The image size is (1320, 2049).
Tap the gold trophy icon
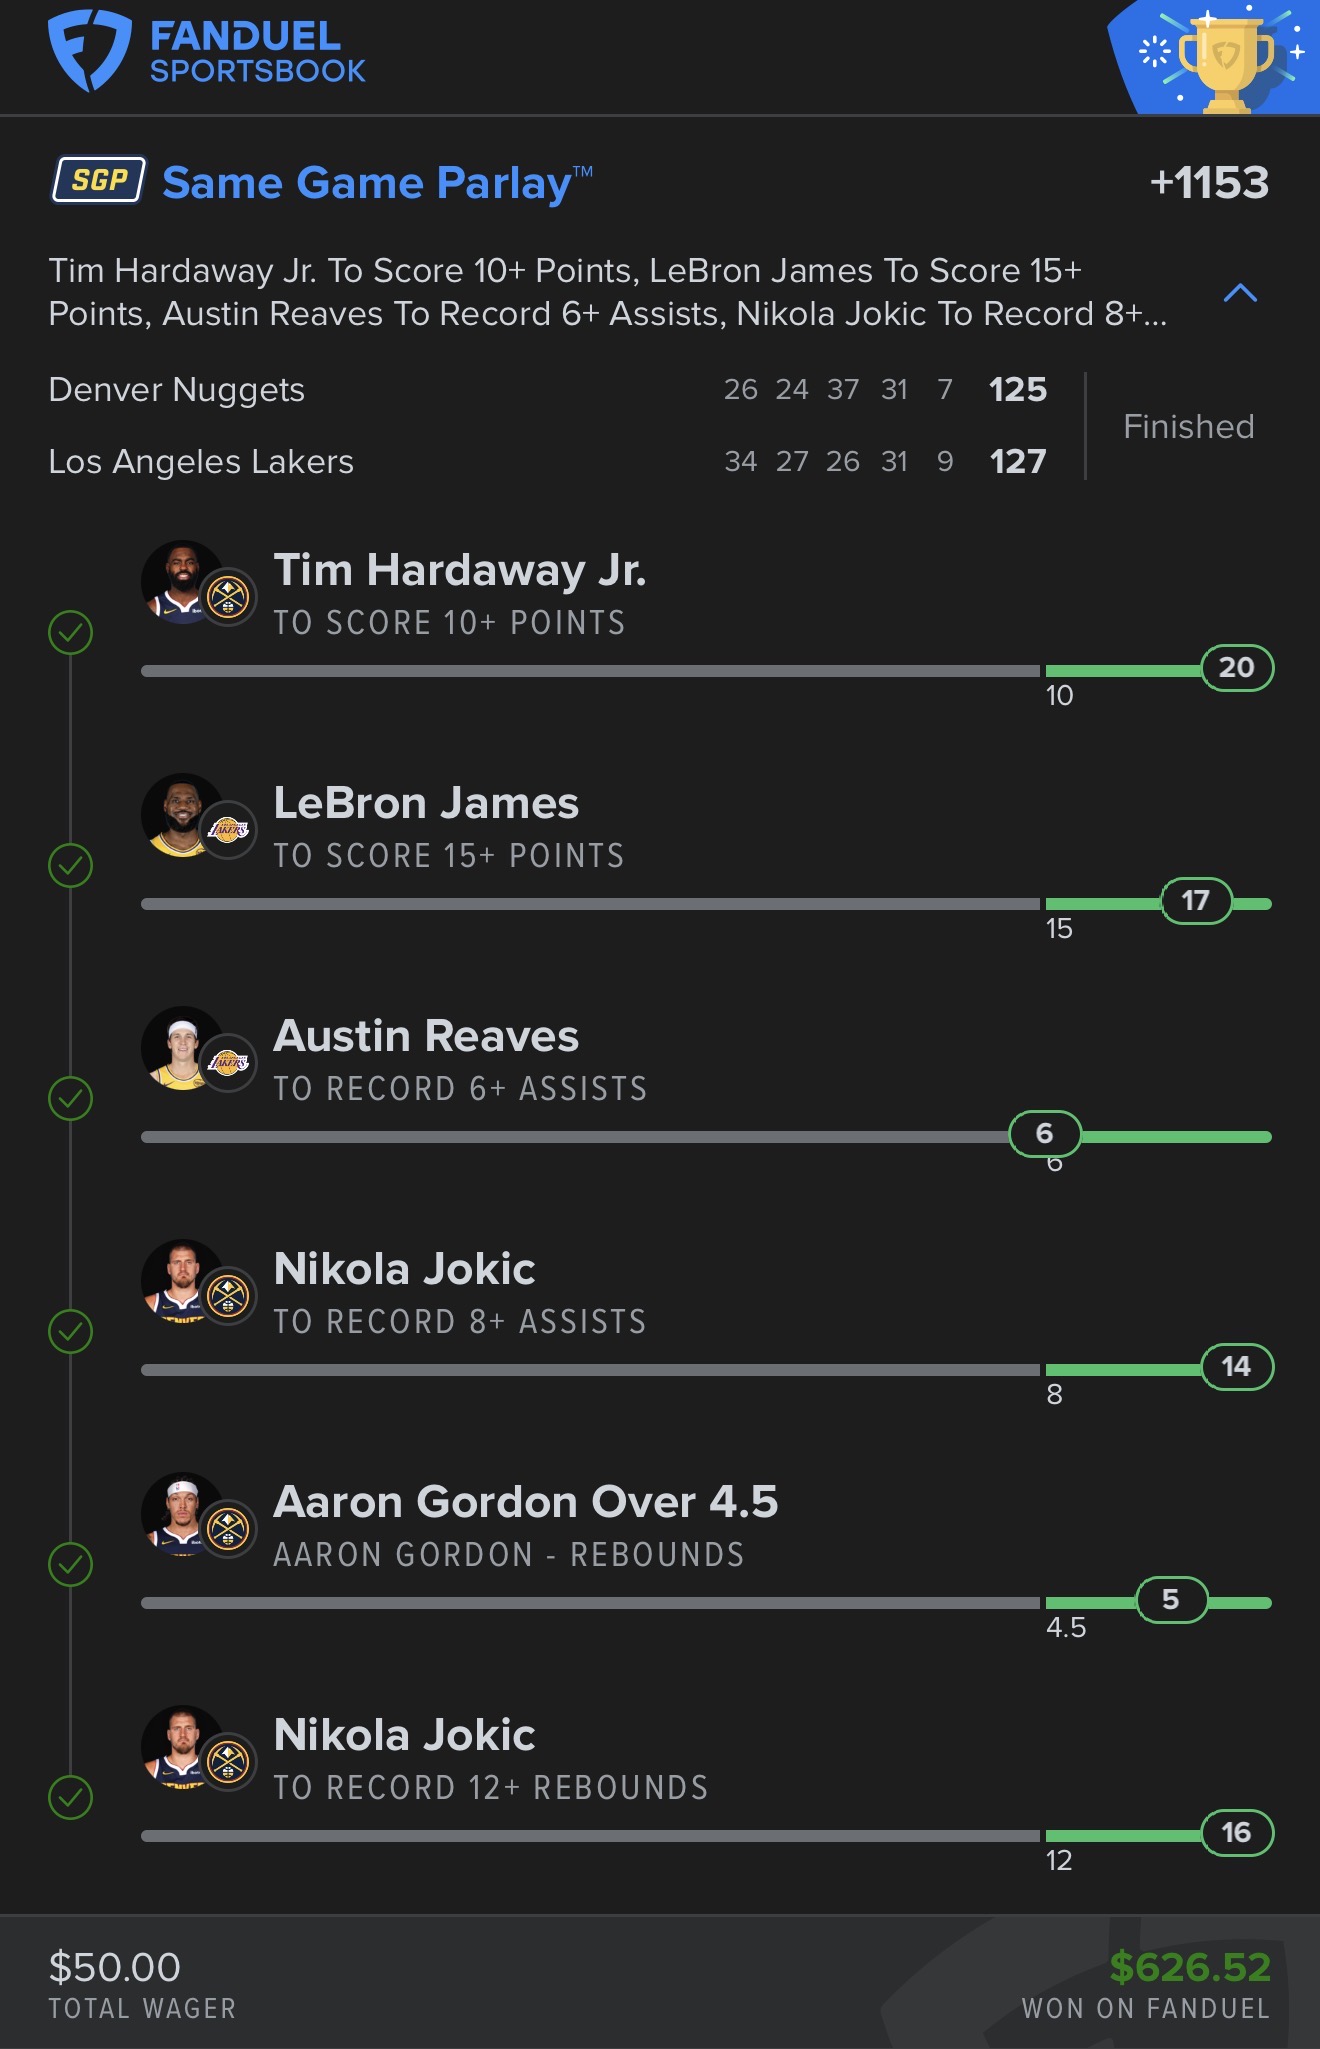click(x=1226, y=62)
